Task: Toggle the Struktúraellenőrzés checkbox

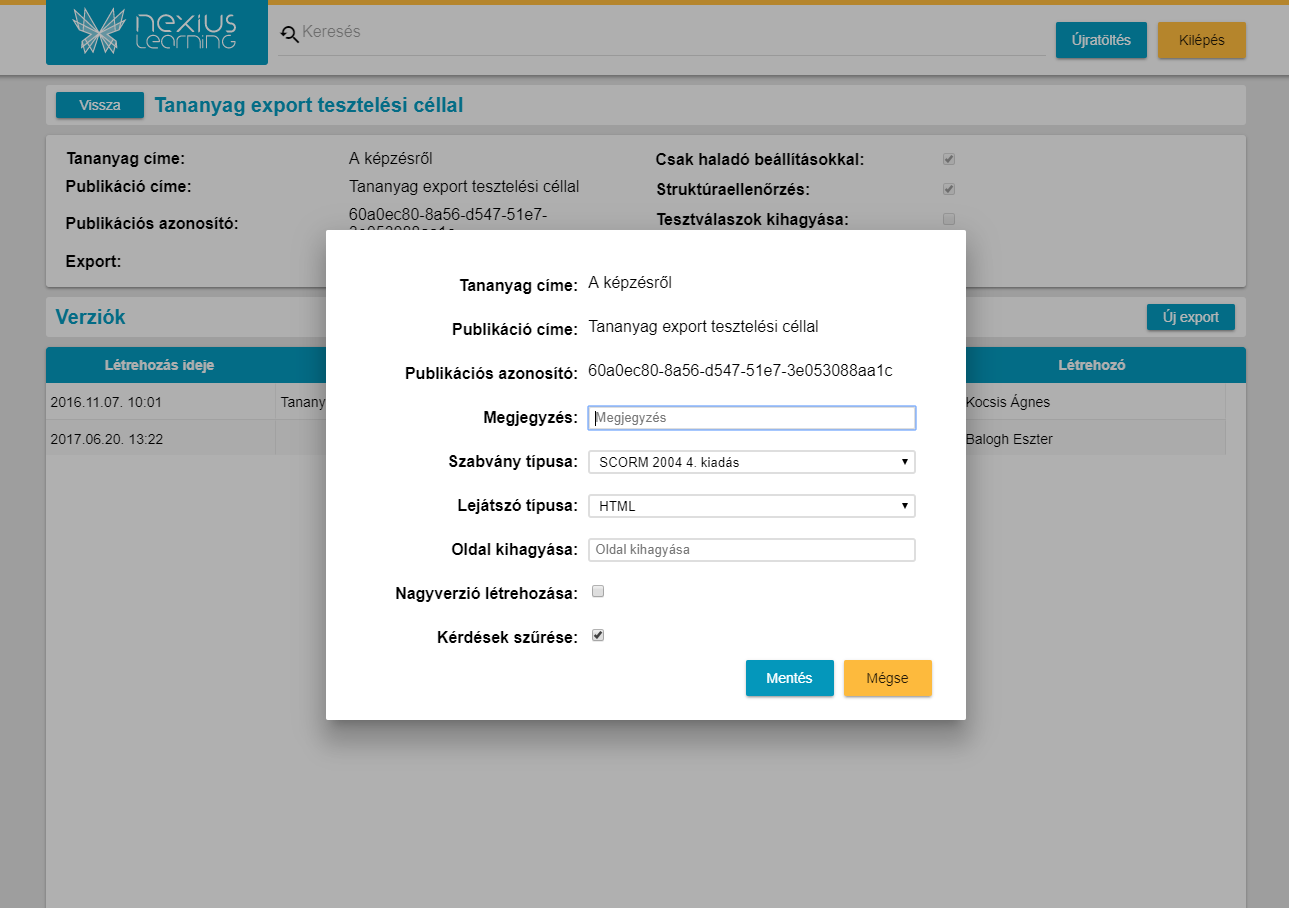Action: (949, 189)
